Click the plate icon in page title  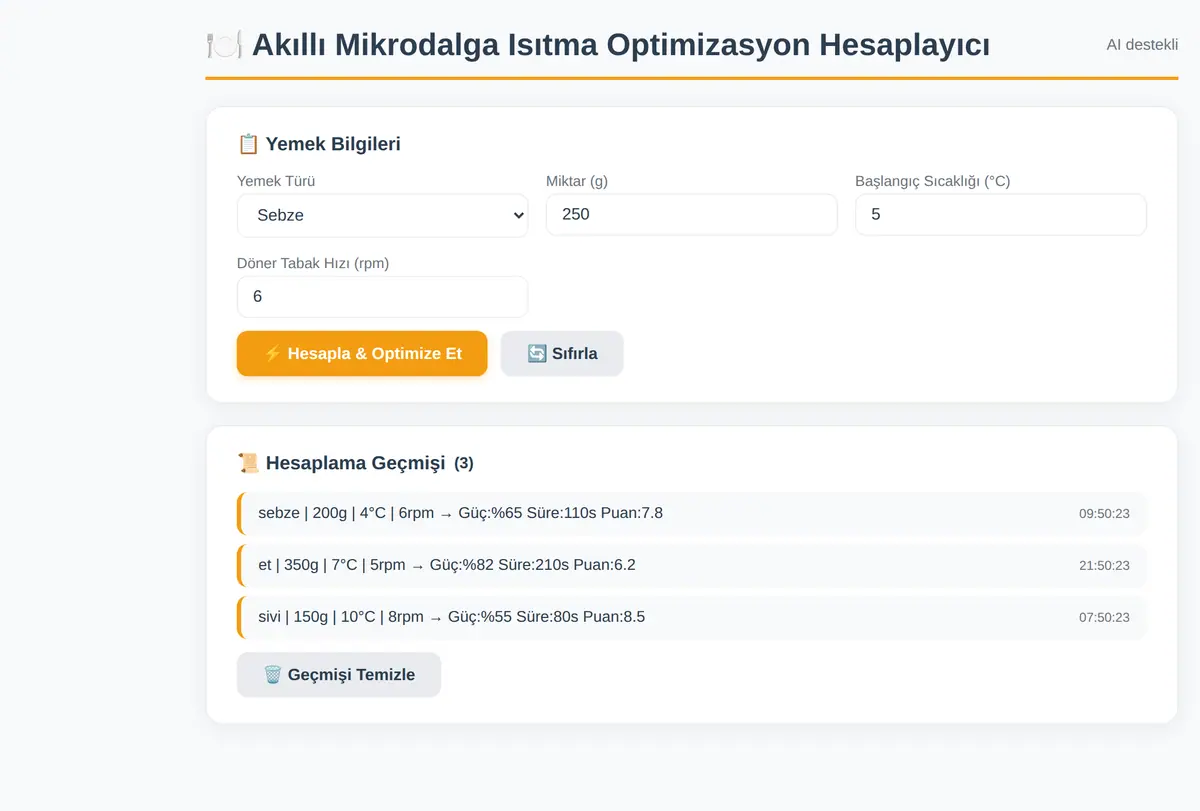[x=225, y=46]
